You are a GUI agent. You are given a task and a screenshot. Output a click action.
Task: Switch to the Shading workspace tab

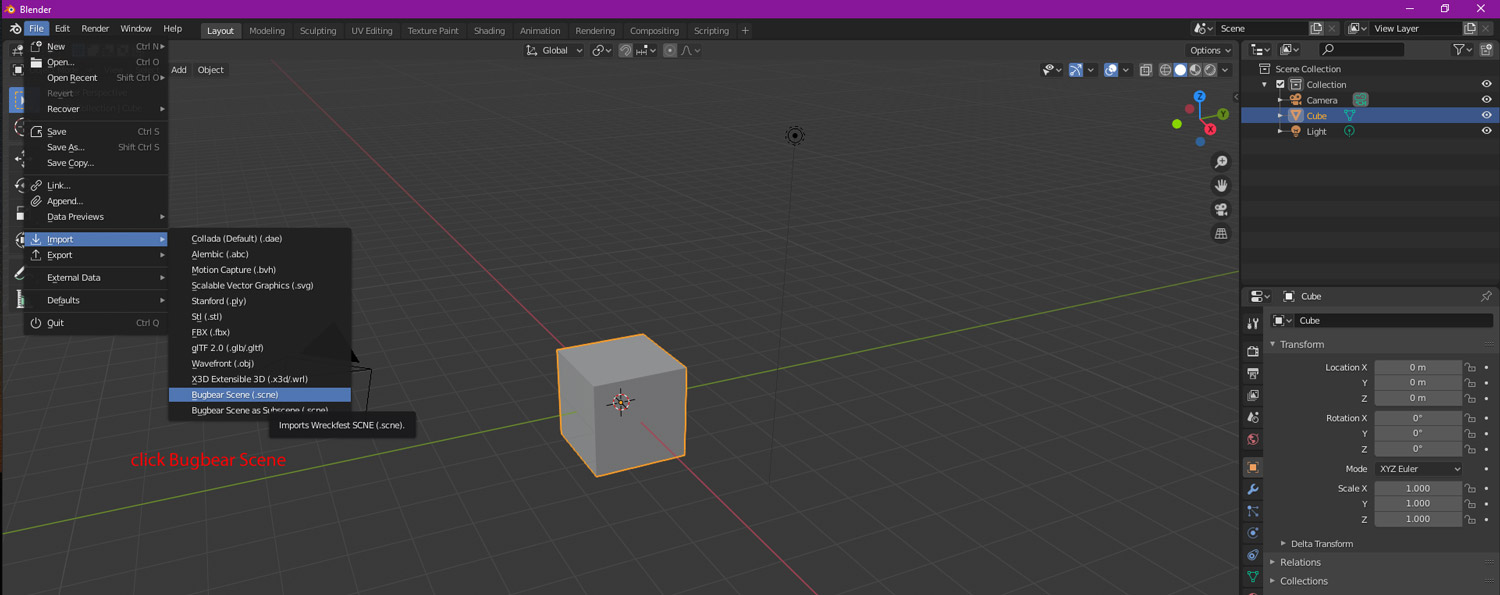[x=489, y=30]
